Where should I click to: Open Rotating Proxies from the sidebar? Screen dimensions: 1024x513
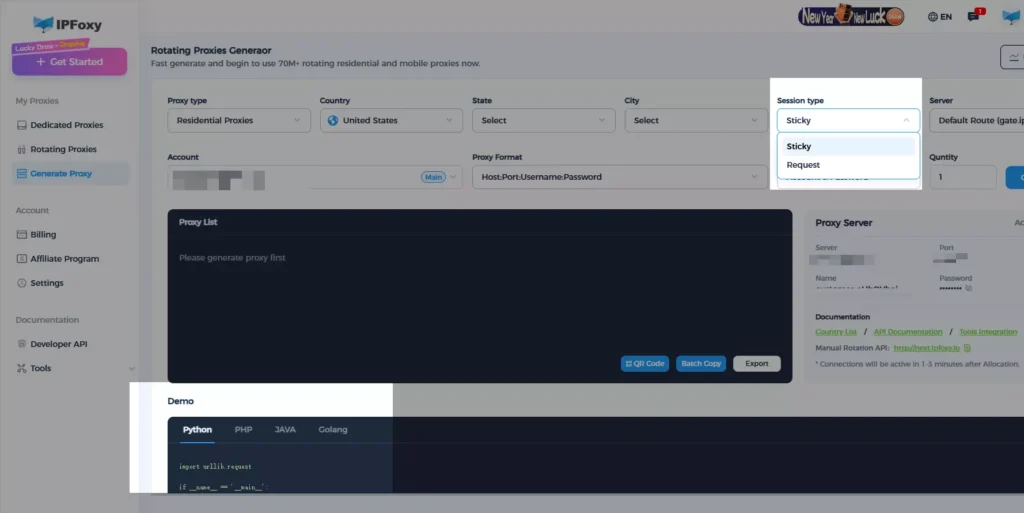pyautogui.click(x=63, y=149)
